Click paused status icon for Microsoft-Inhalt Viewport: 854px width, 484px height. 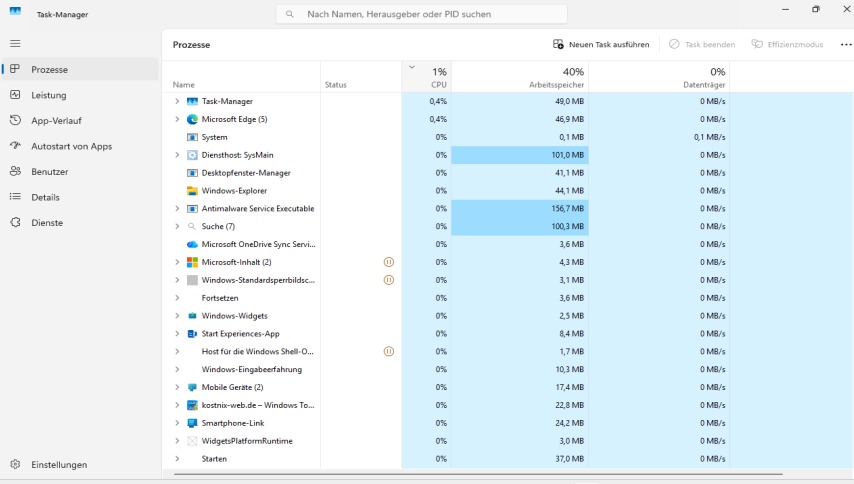[389, 262]
